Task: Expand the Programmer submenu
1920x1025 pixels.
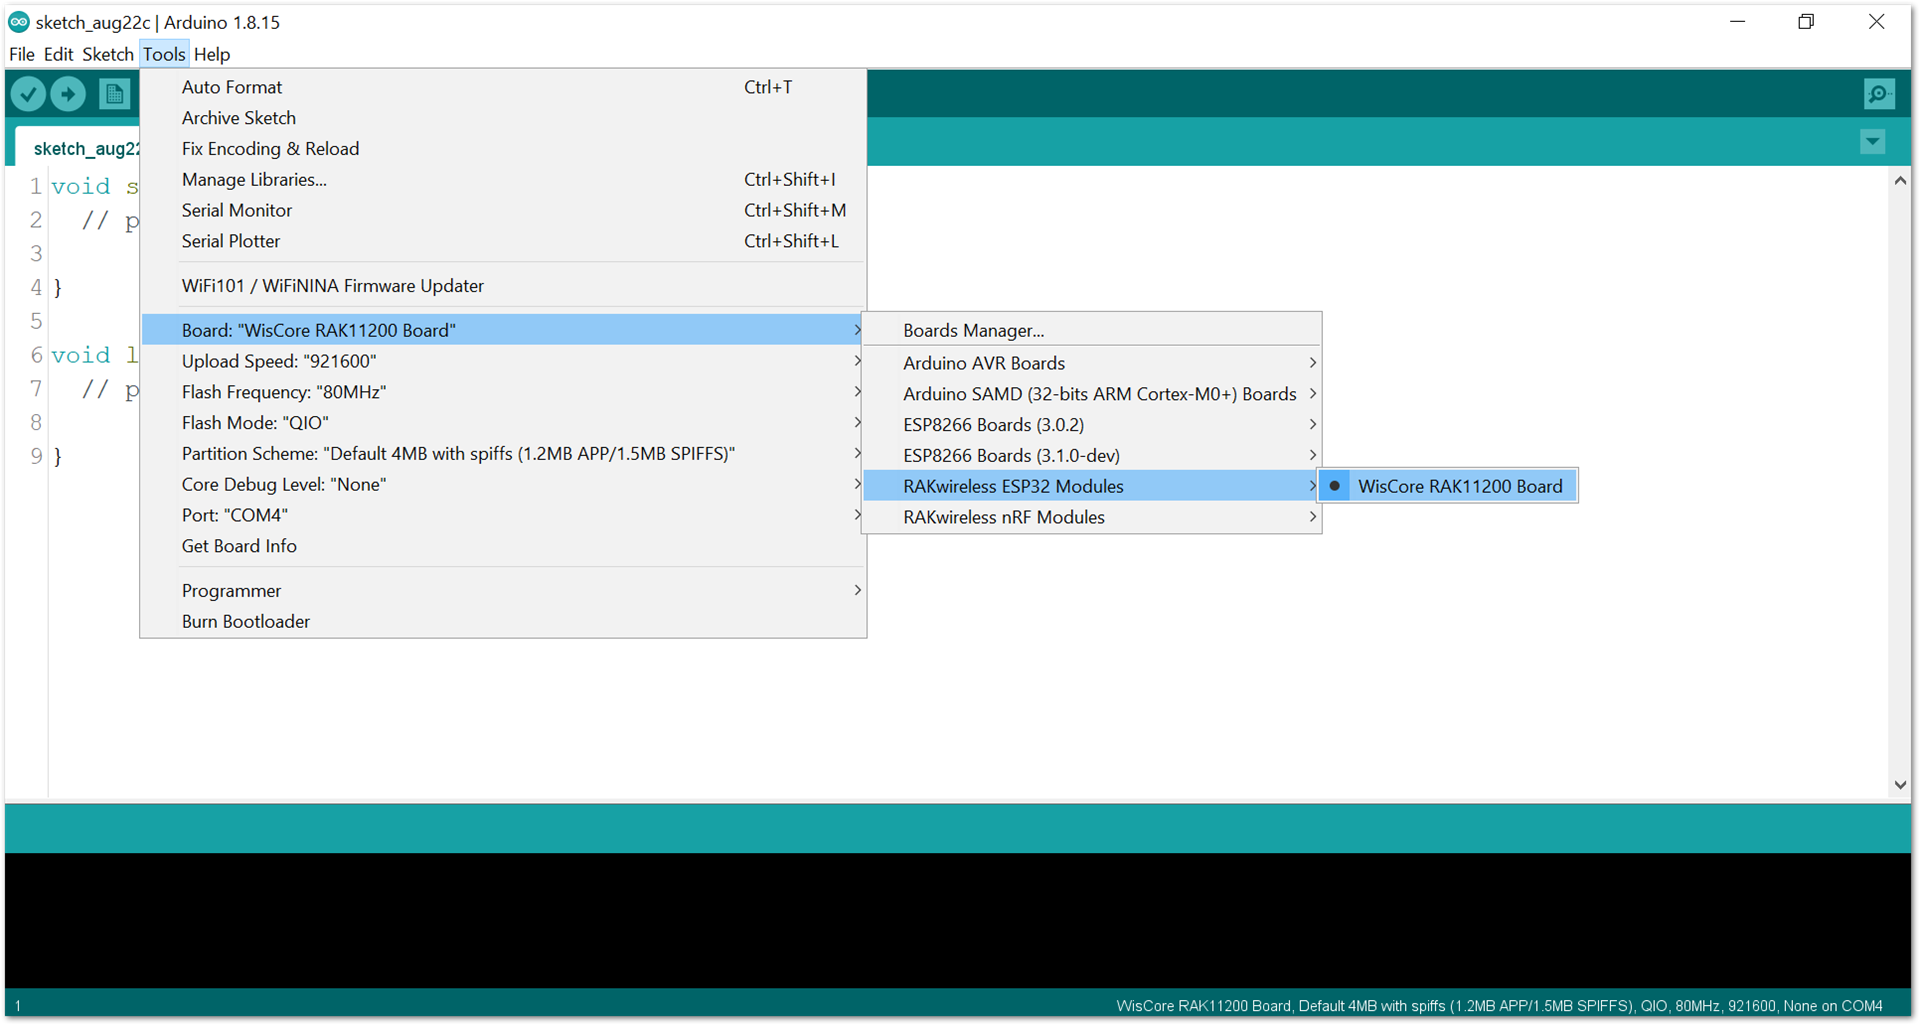Action: coord(503,591)
